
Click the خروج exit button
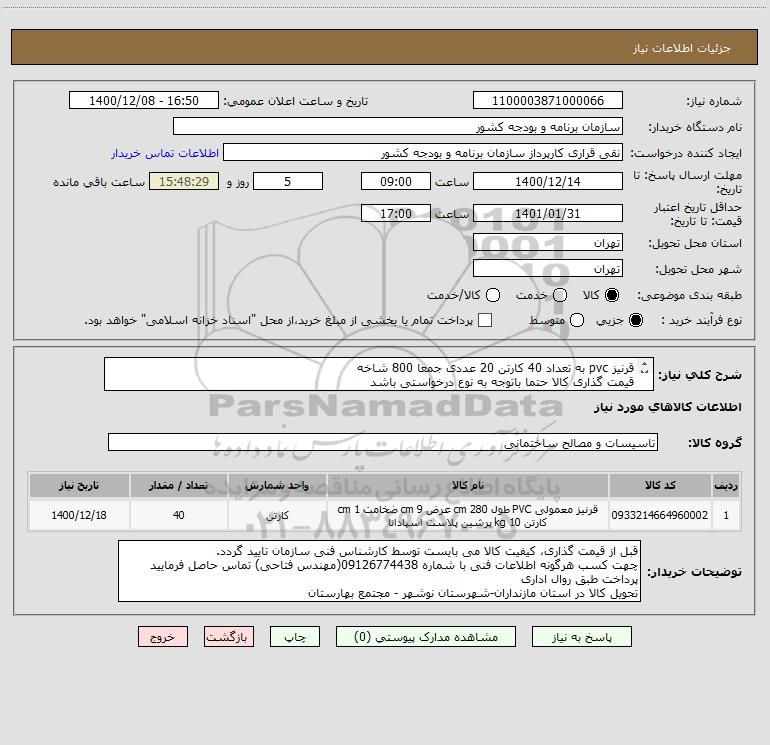pyautogui.click(x=163, y=637)
